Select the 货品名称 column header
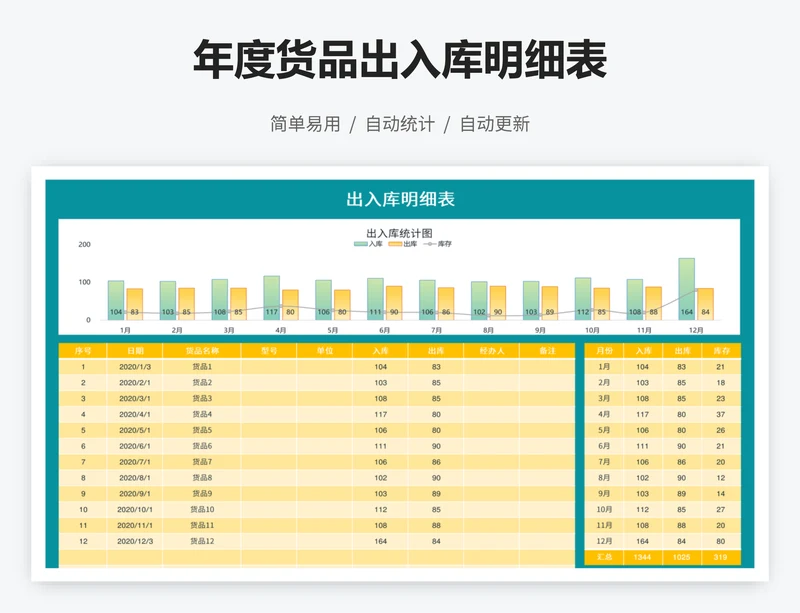This screenshot has height=613, width=800. [201, 351]
